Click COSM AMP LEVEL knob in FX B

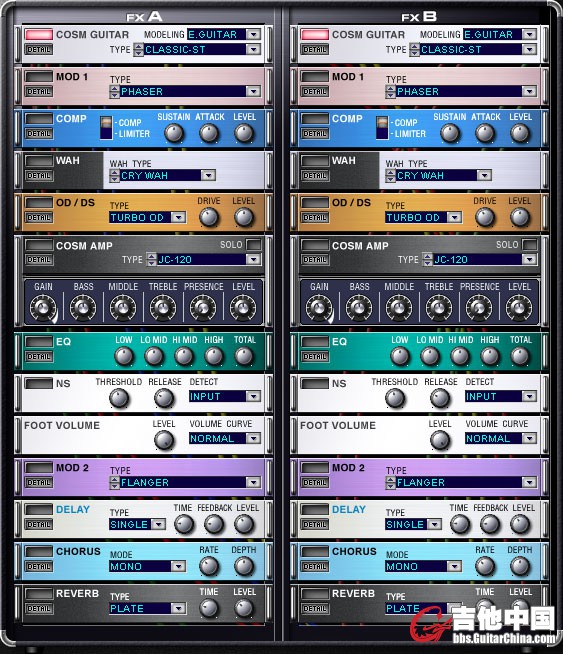point(519,308)
